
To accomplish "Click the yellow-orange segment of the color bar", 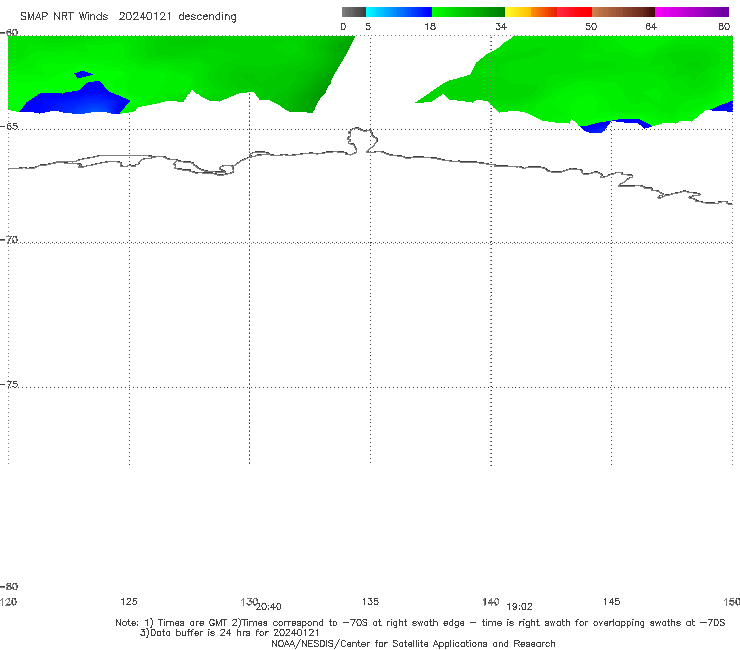I will coord(531,12).
